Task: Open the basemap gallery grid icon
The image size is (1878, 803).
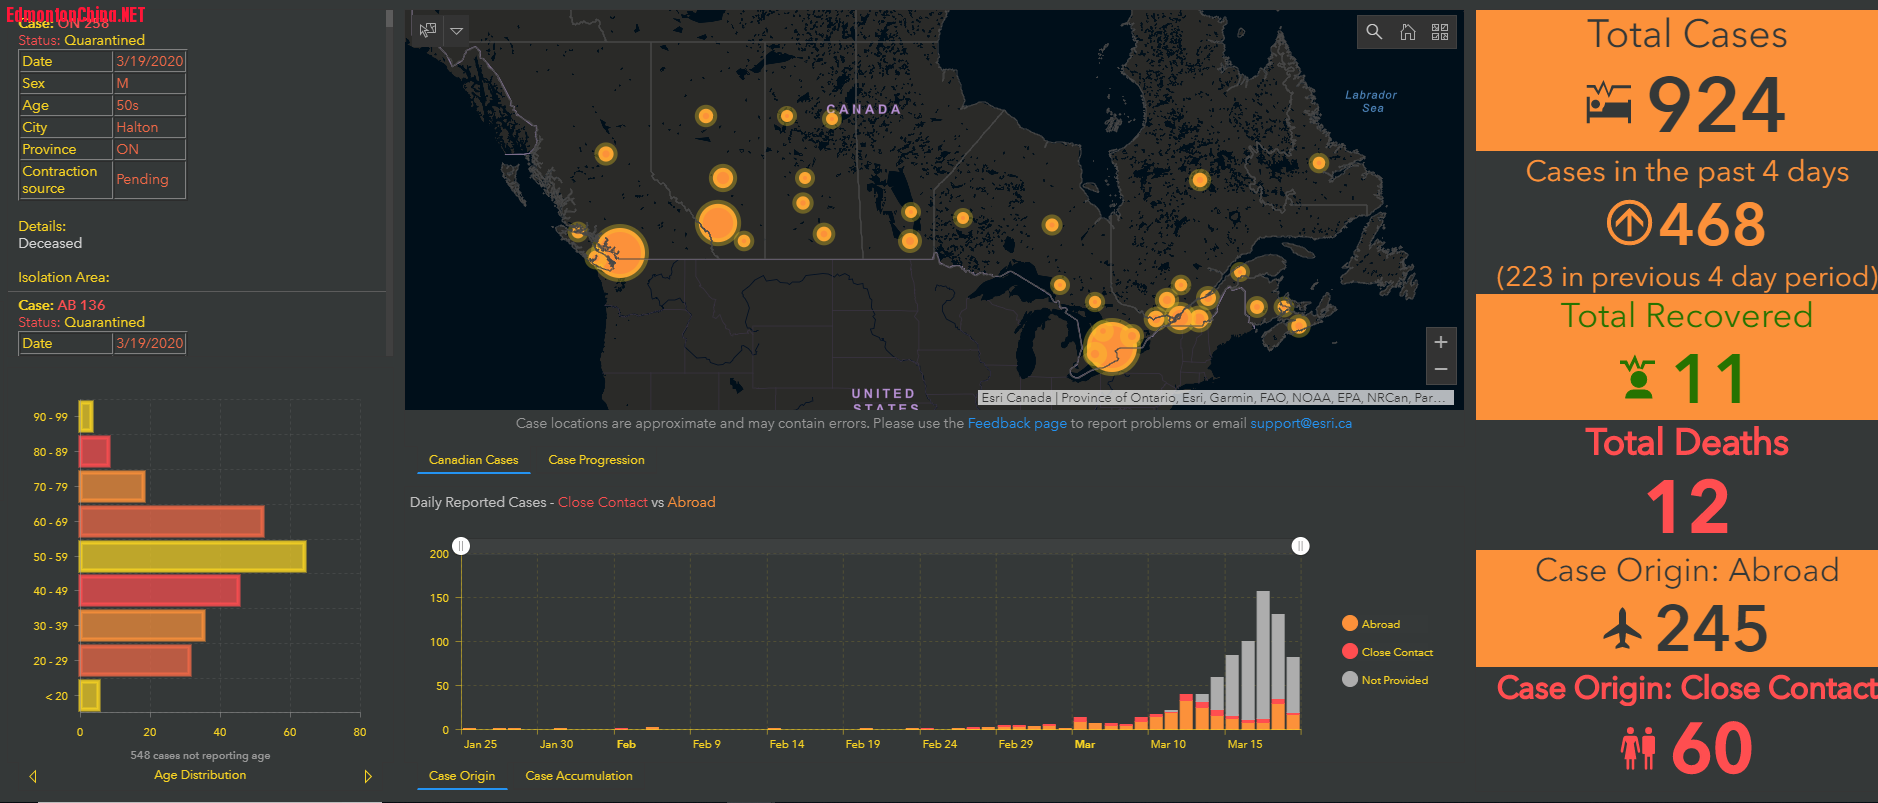Action: (1440, 32)
